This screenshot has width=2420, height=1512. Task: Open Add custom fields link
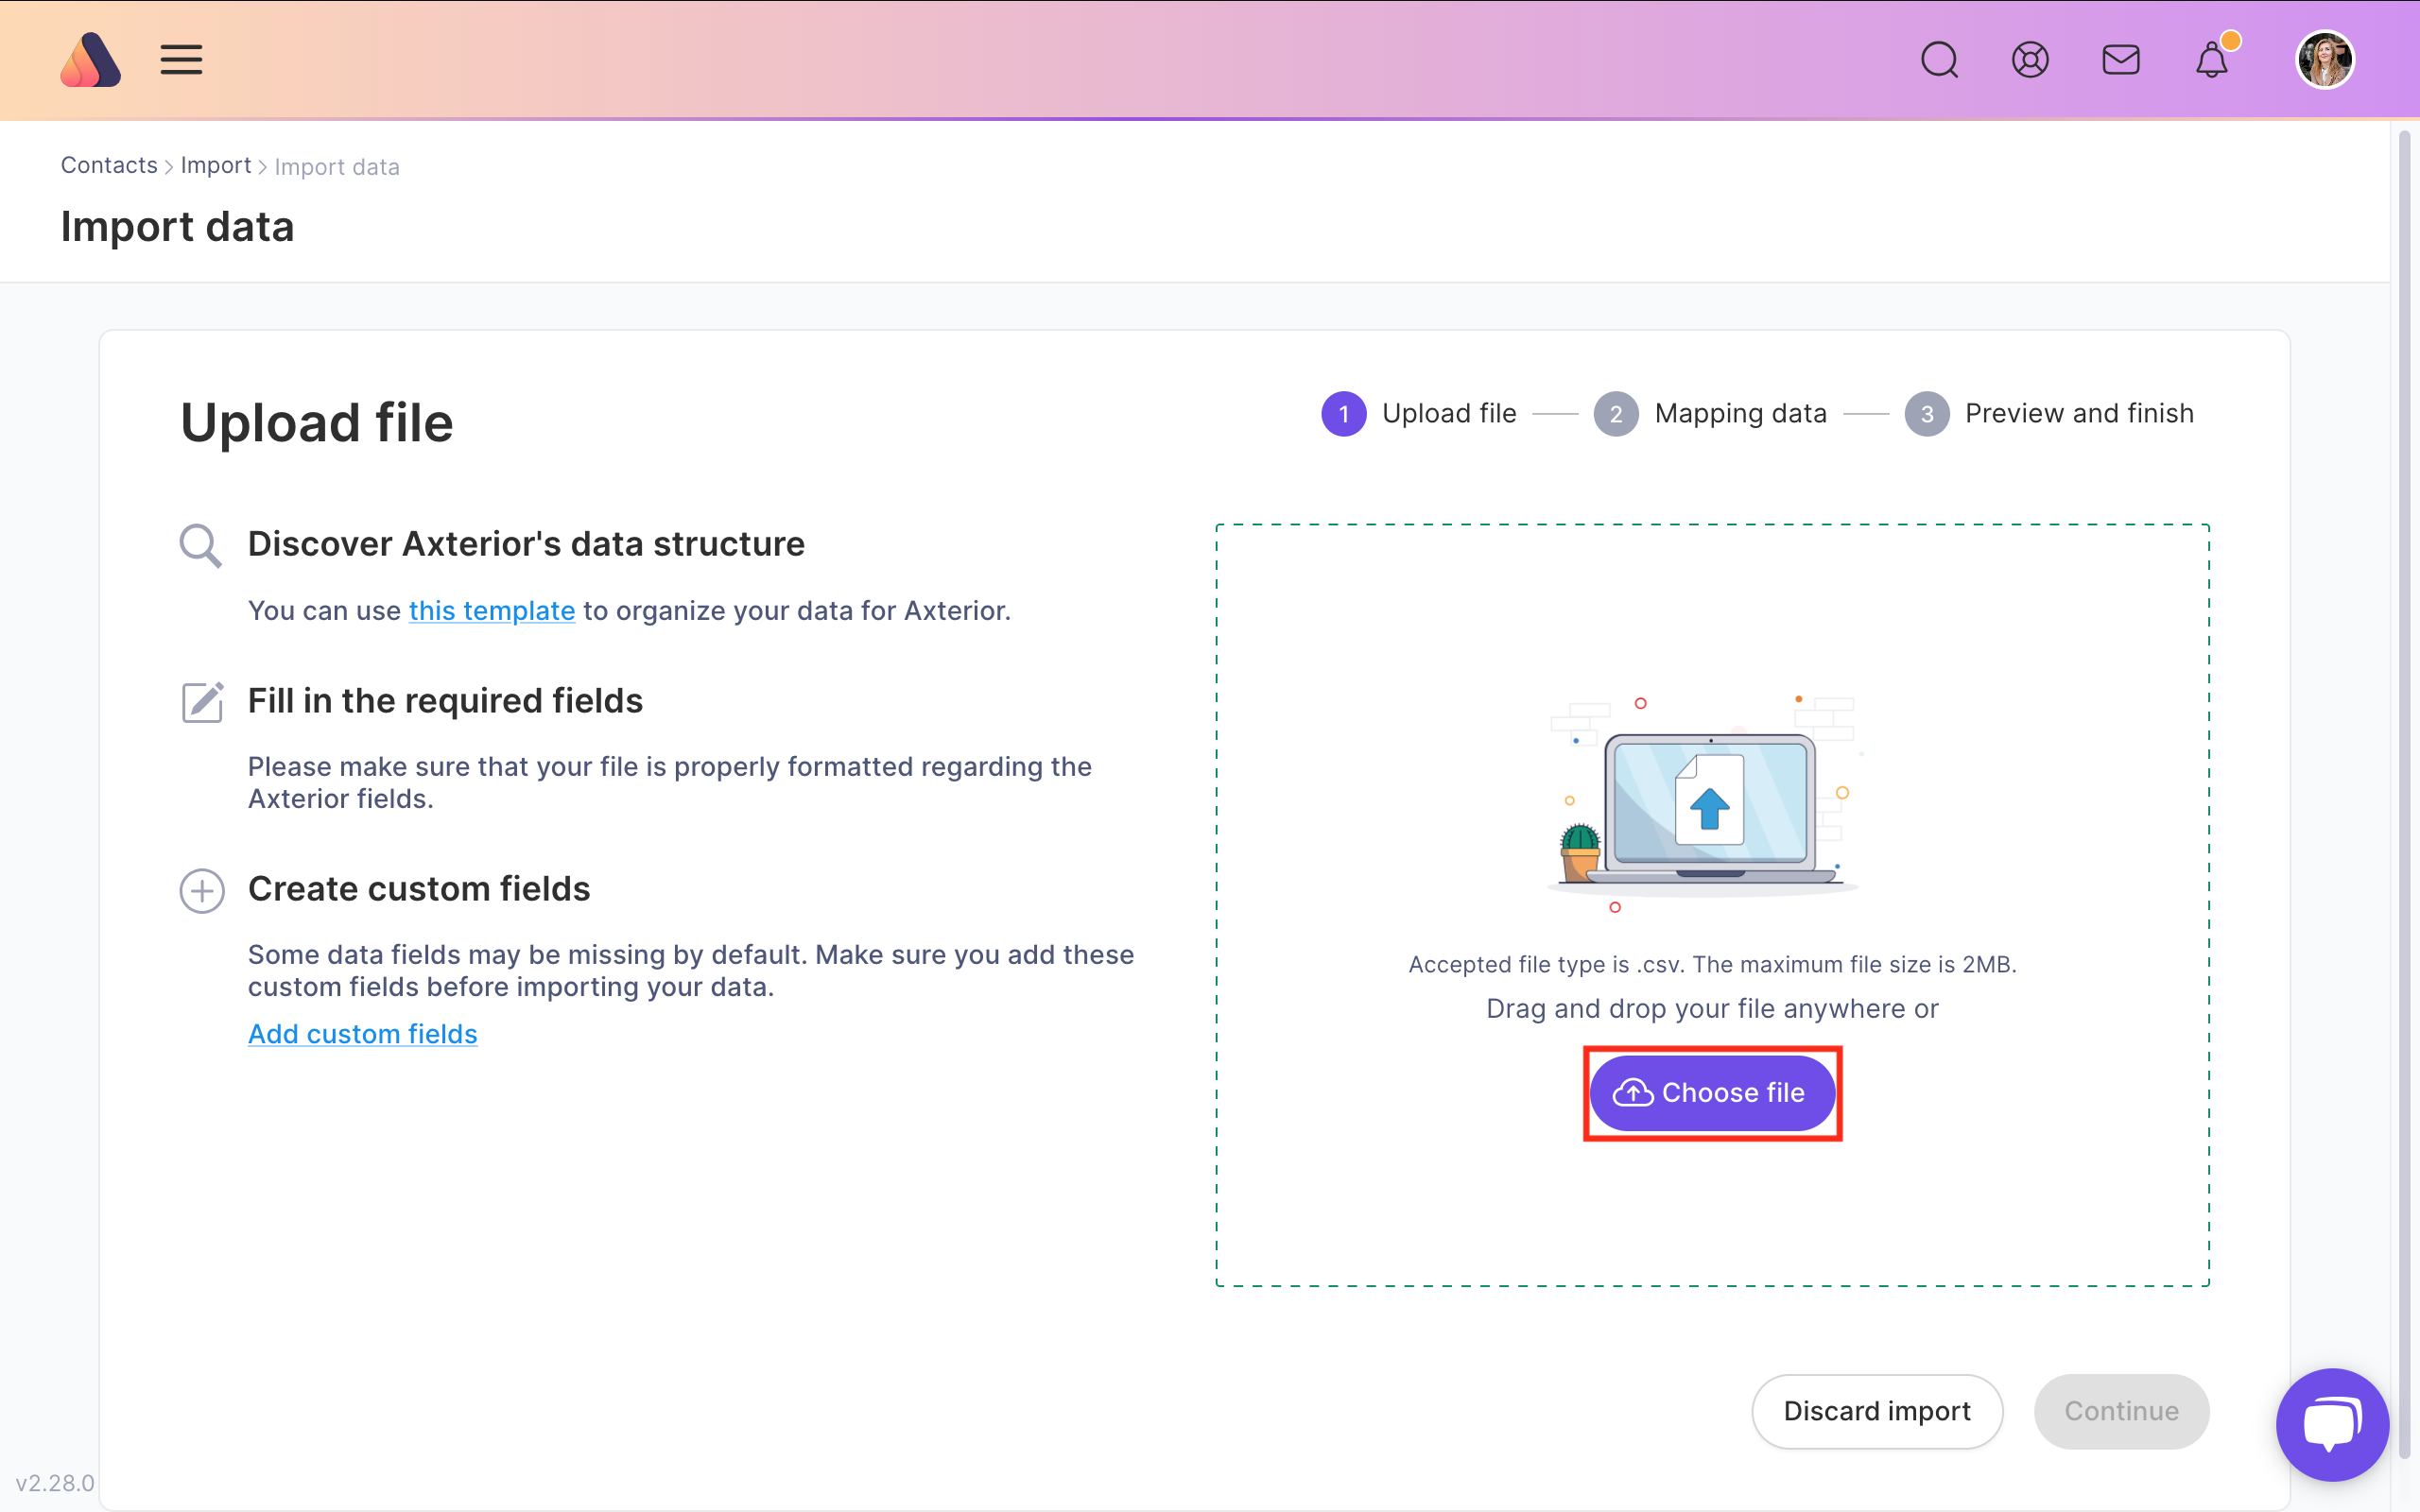[x=363, y=1034]
